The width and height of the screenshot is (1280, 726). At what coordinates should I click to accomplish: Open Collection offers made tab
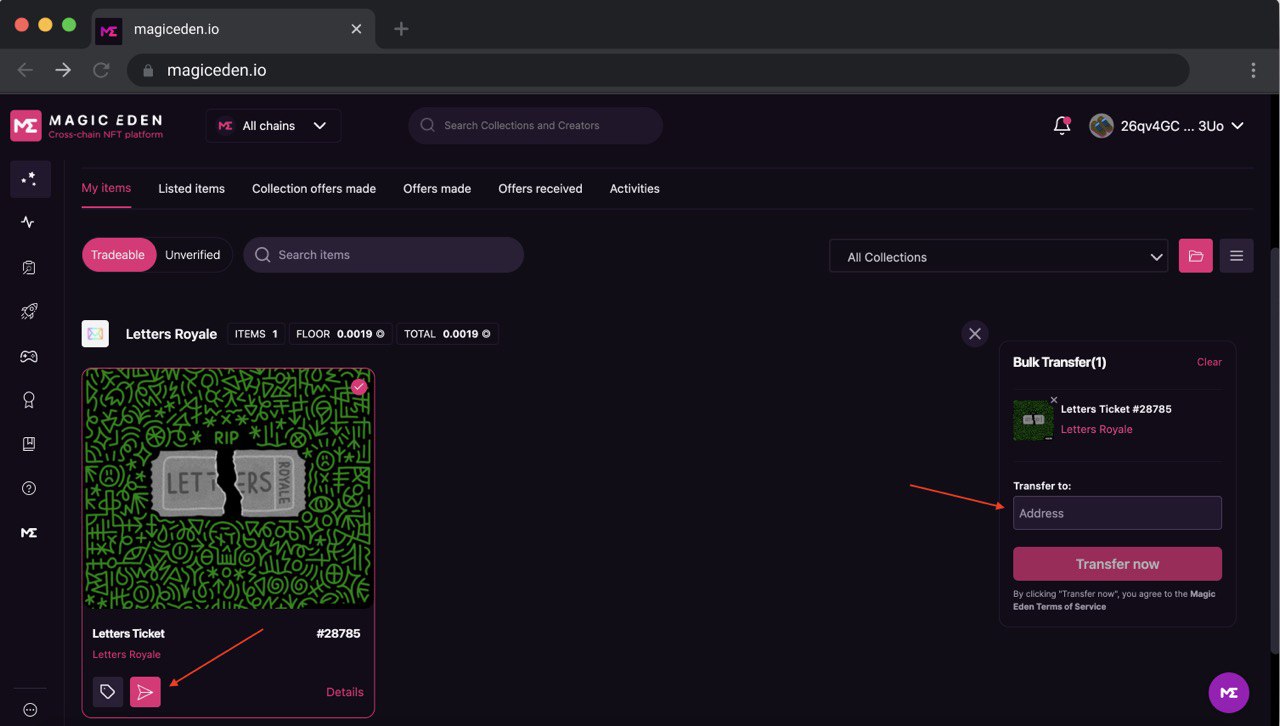tap(314, 188)
